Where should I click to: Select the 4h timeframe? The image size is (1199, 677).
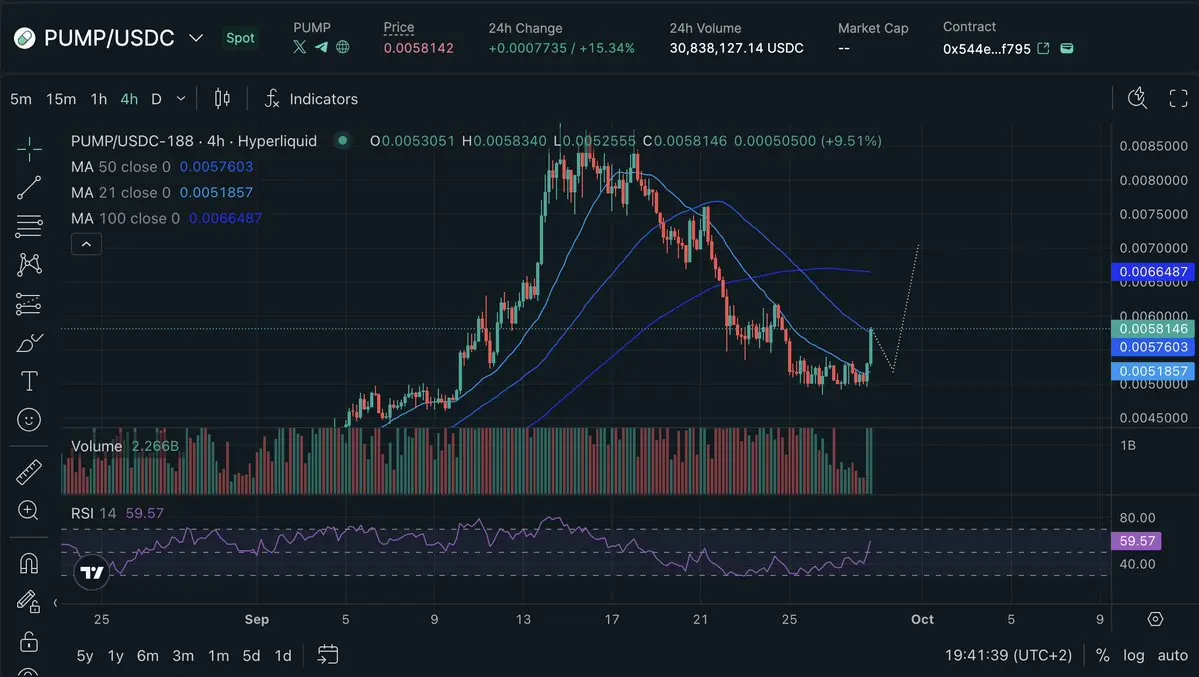[x=129, y=99]
